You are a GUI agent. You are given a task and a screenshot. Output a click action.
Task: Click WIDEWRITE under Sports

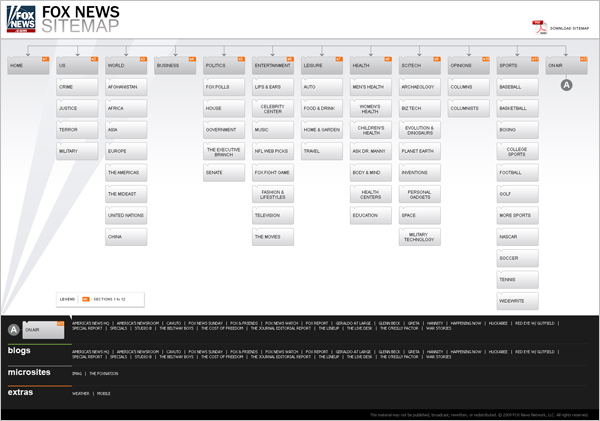(518, 301)
